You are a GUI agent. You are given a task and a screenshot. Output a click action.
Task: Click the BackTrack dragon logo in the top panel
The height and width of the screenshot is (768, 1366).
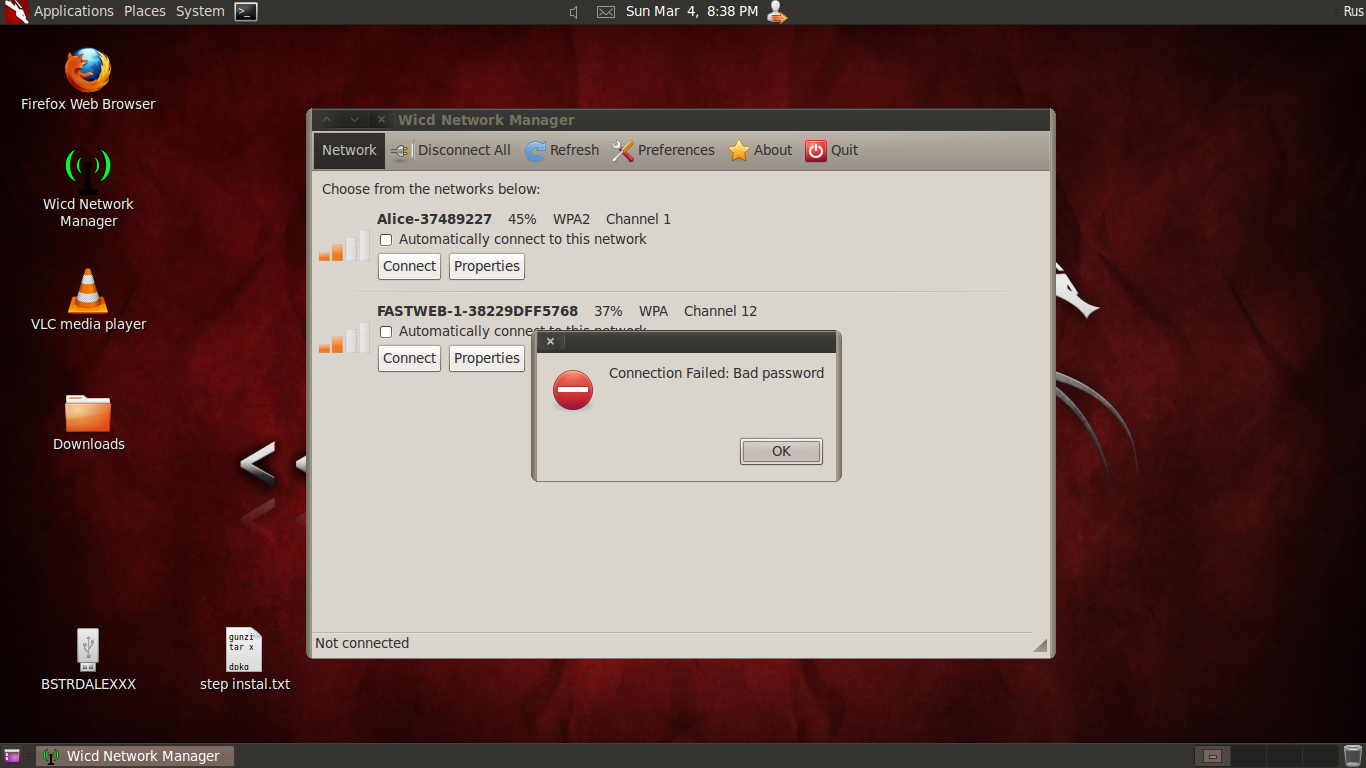coord(15,12)
